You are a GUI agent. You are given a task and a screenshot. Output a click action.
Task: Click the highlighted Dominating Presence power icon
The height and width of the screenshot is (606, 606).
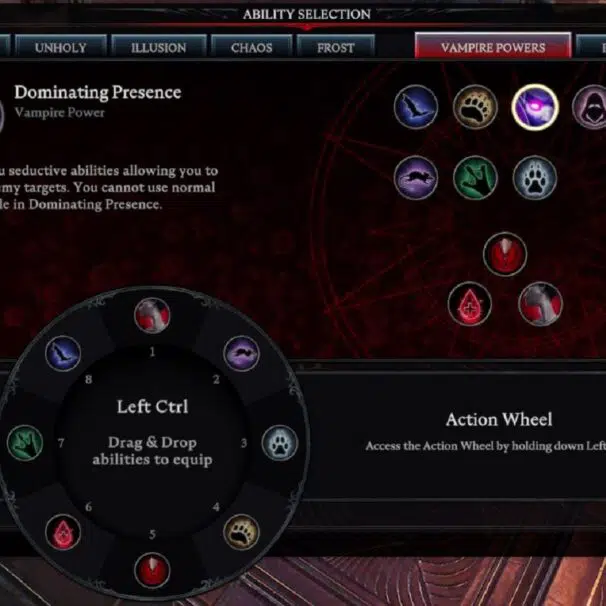535,107
